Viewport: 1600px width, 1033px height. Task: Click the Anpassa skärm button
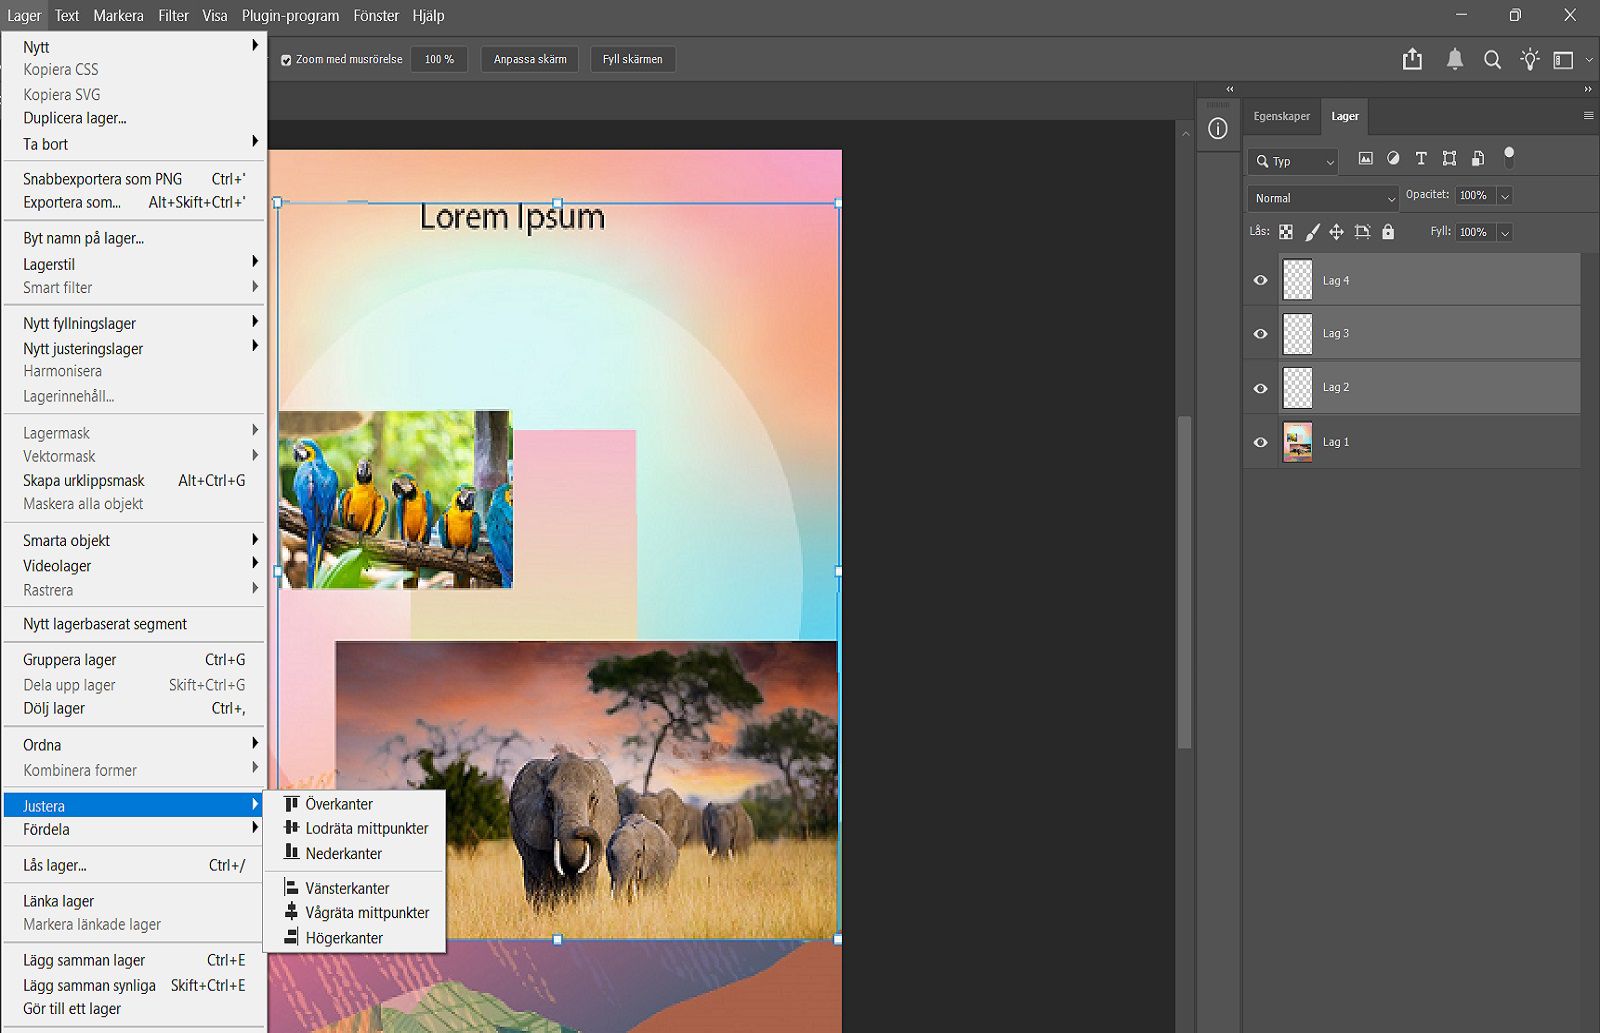[x=529, y=60]
